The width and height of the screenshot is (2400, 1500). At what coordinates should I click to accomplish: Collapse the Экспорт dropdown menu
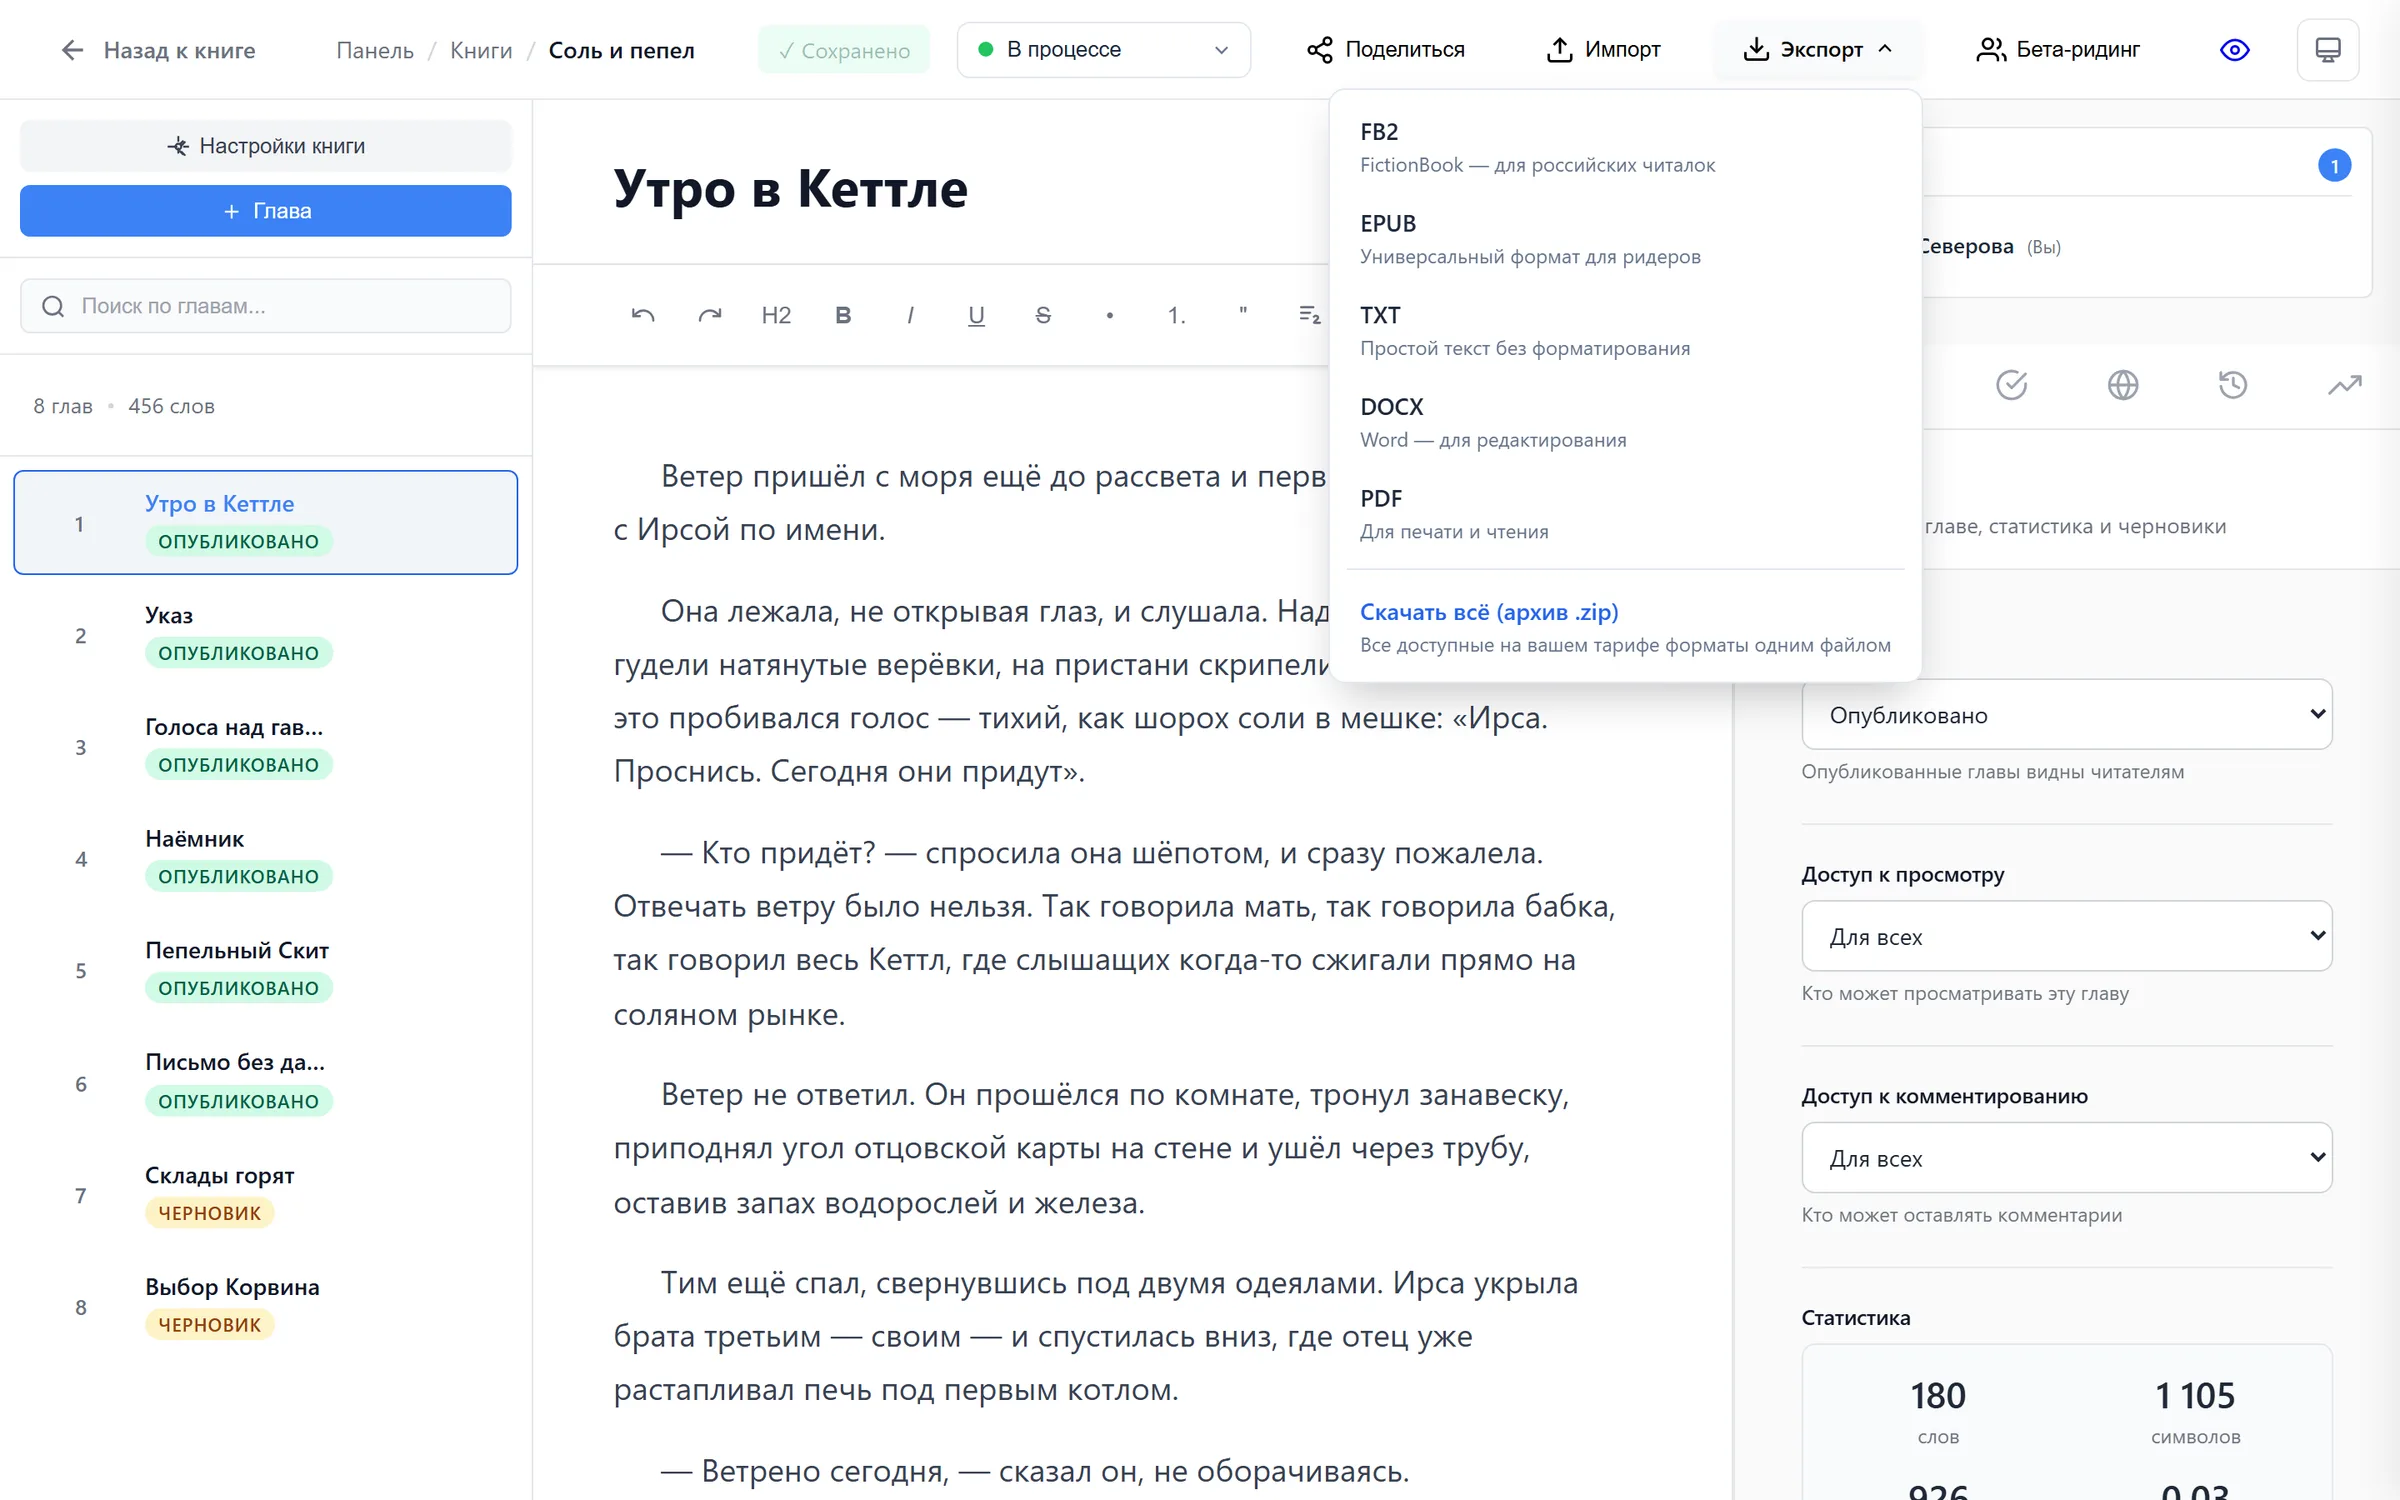1817,50
